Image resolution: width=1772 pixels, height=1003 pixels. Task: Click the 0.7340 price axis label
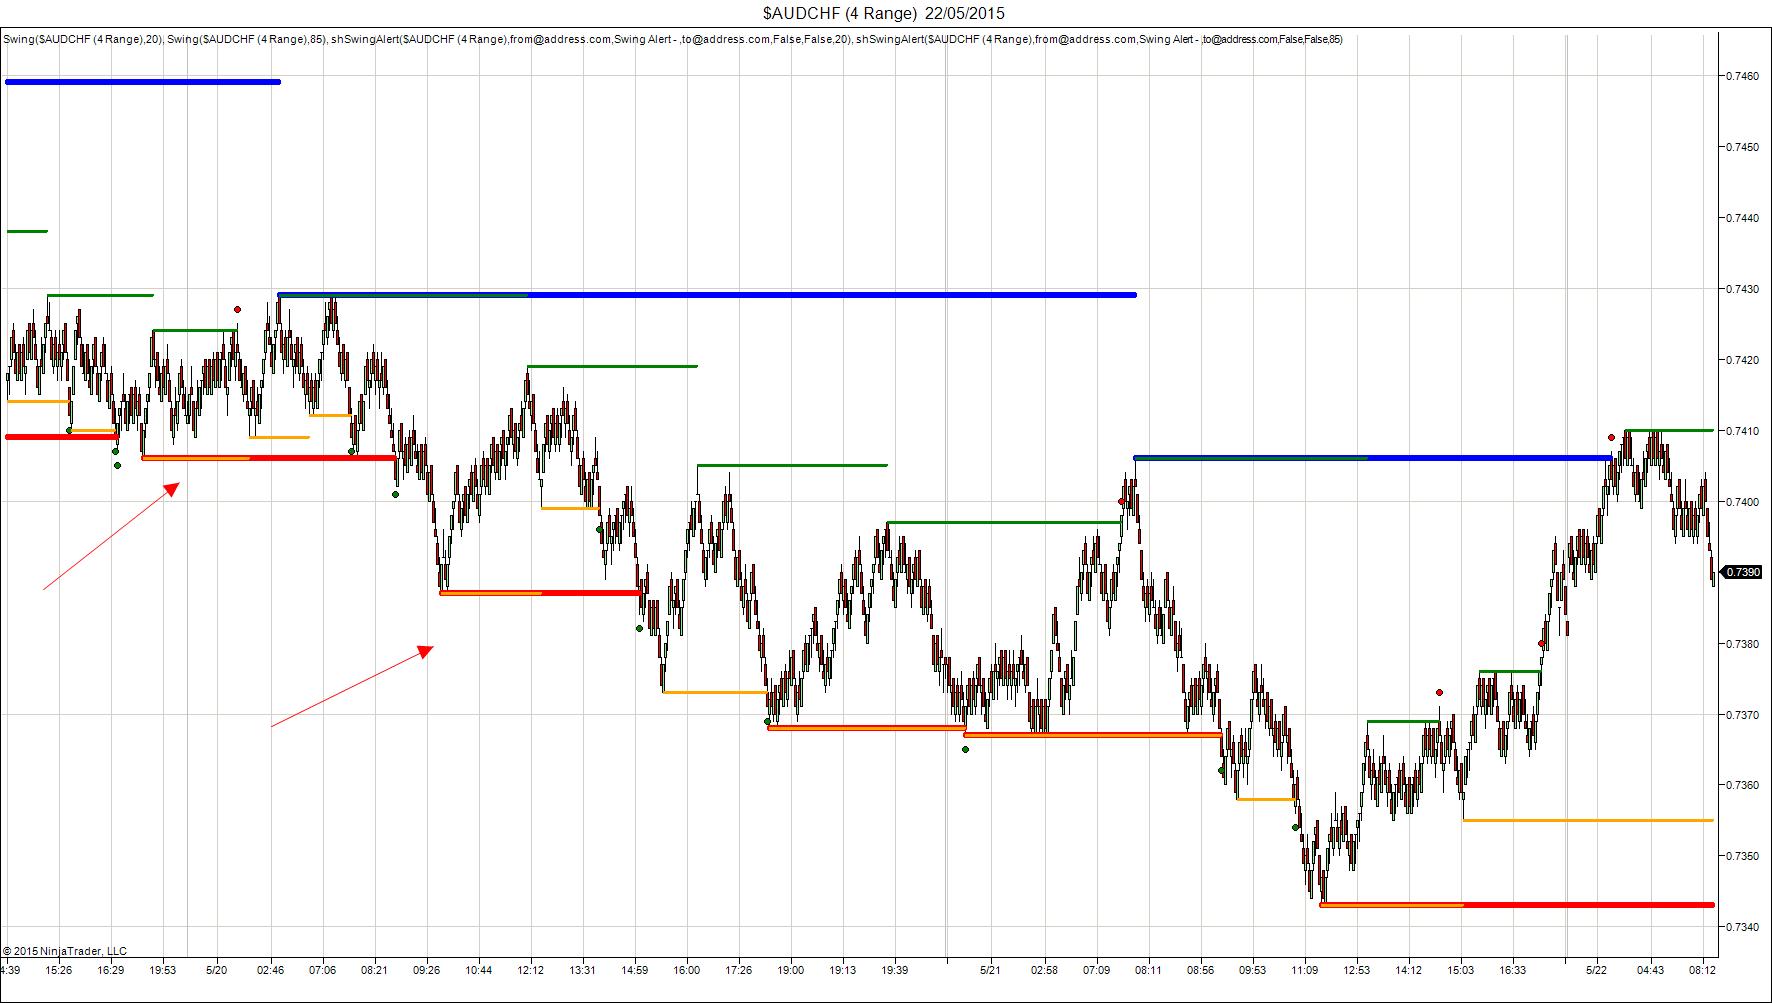pyautogui.click(x=1743, y=927)
